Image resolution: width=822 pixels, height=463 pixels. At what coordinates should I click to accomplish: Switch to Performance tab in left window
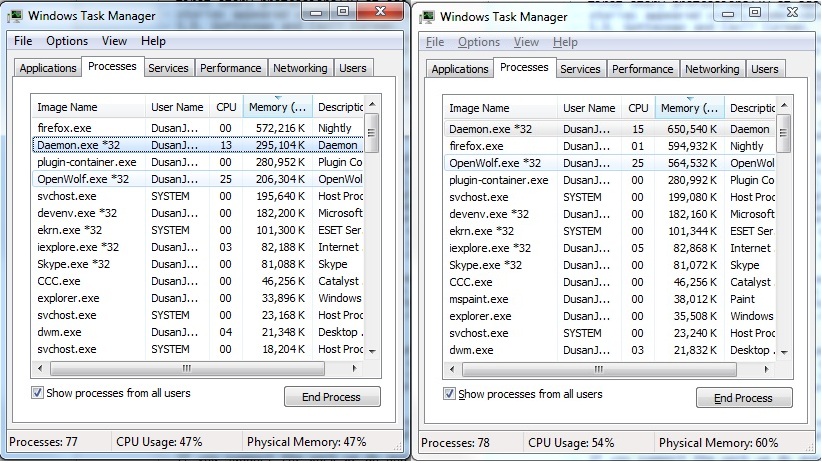click(x=231, y=68)
